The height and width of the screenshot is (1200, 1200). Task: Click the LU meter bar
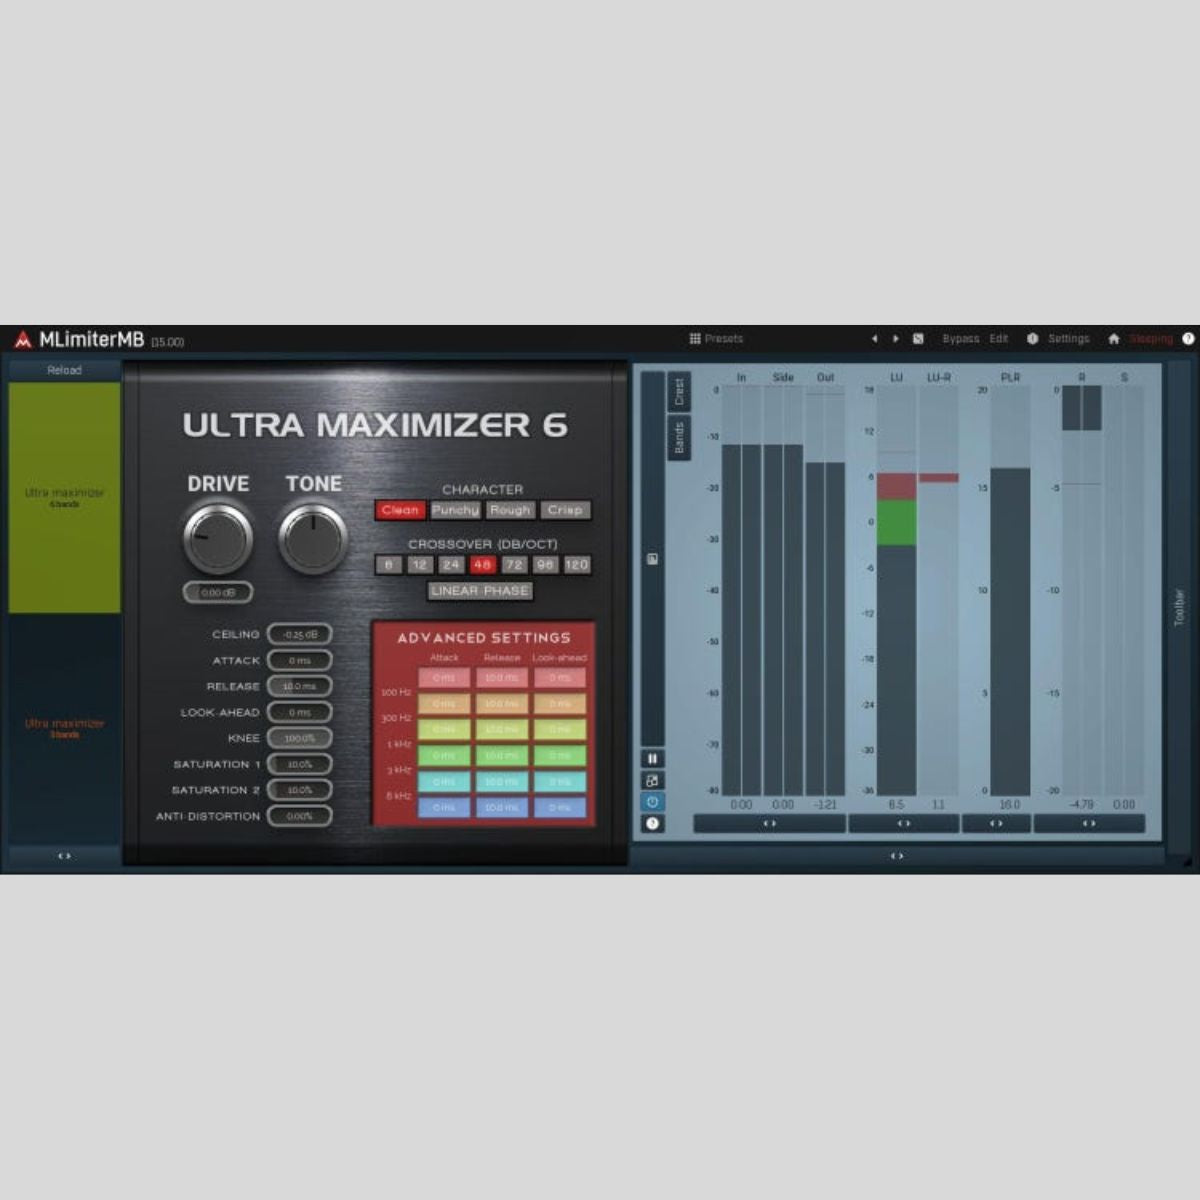pyautogui.click(x=896, y=592)
